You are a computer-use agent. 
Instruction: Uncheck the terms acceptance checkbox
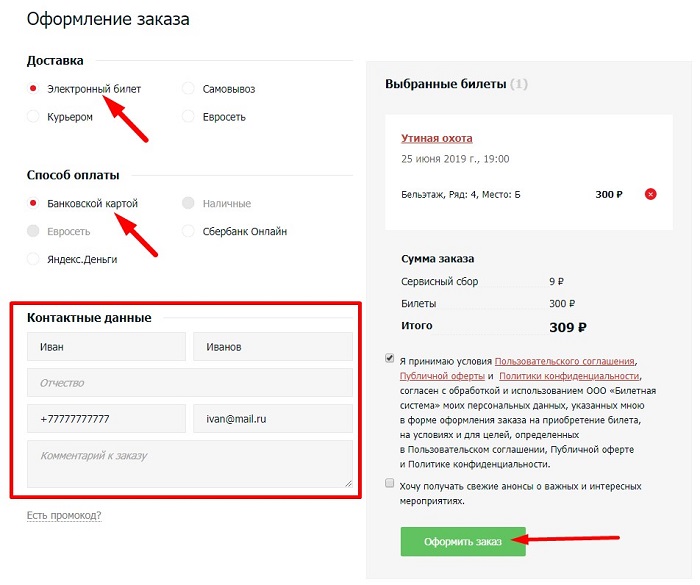pos(389,359)
